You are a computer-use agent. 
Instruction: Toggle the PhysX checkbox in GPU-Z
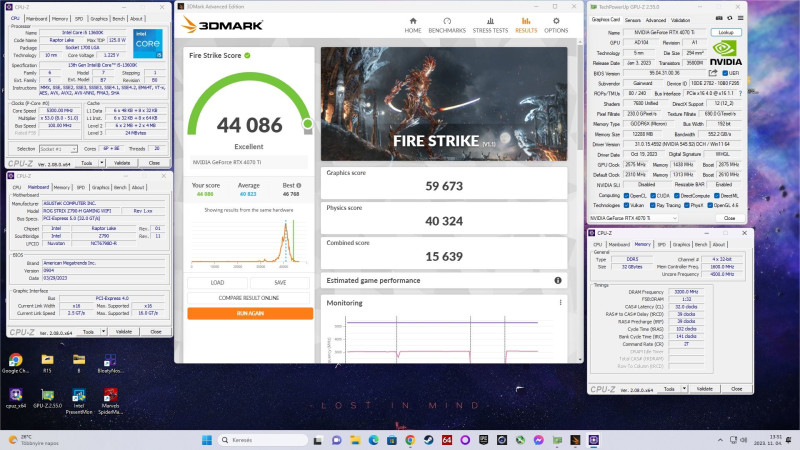687,205
